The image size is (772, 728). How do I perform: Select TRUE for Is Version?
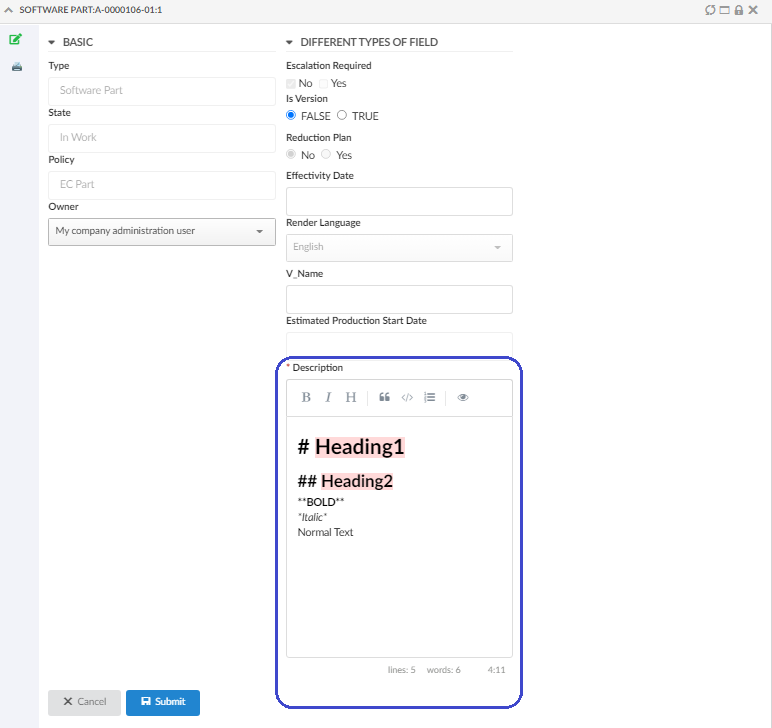pyautogui.click(x=342, y=116)
